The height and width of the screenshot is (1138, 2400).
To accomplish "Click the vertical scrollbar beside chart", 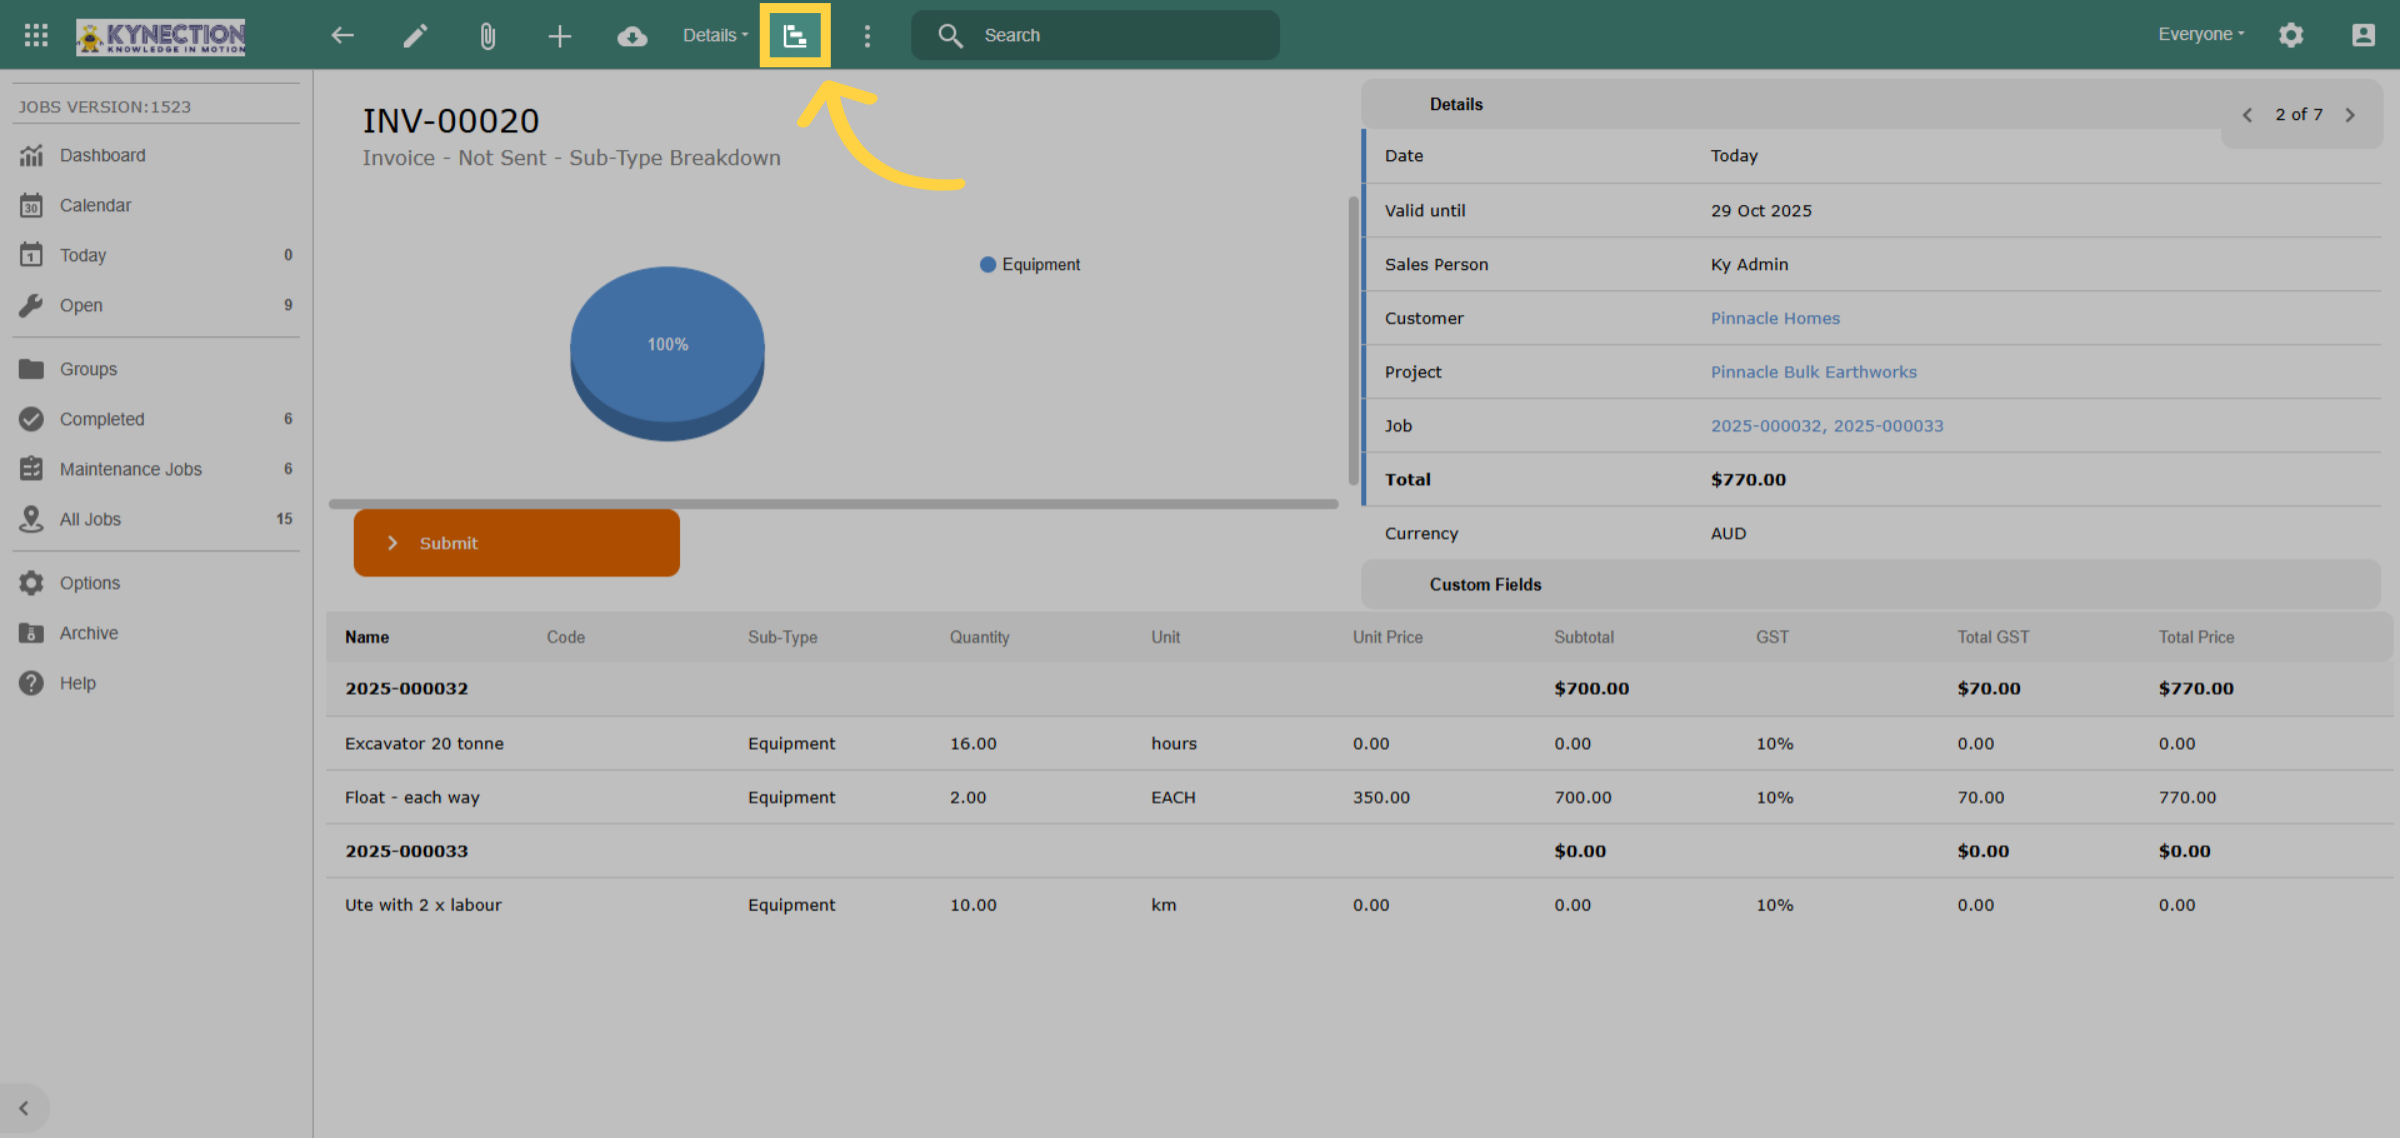I will point(1353,341).
